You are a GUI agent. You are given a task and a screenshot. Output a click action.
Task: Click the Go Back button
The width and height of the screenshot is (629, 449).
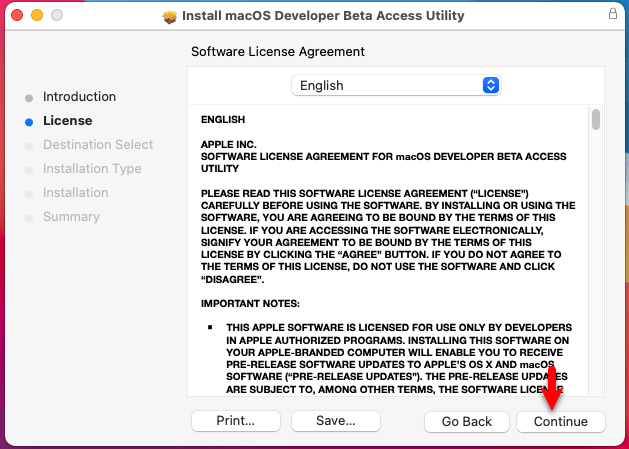(467, 422)
